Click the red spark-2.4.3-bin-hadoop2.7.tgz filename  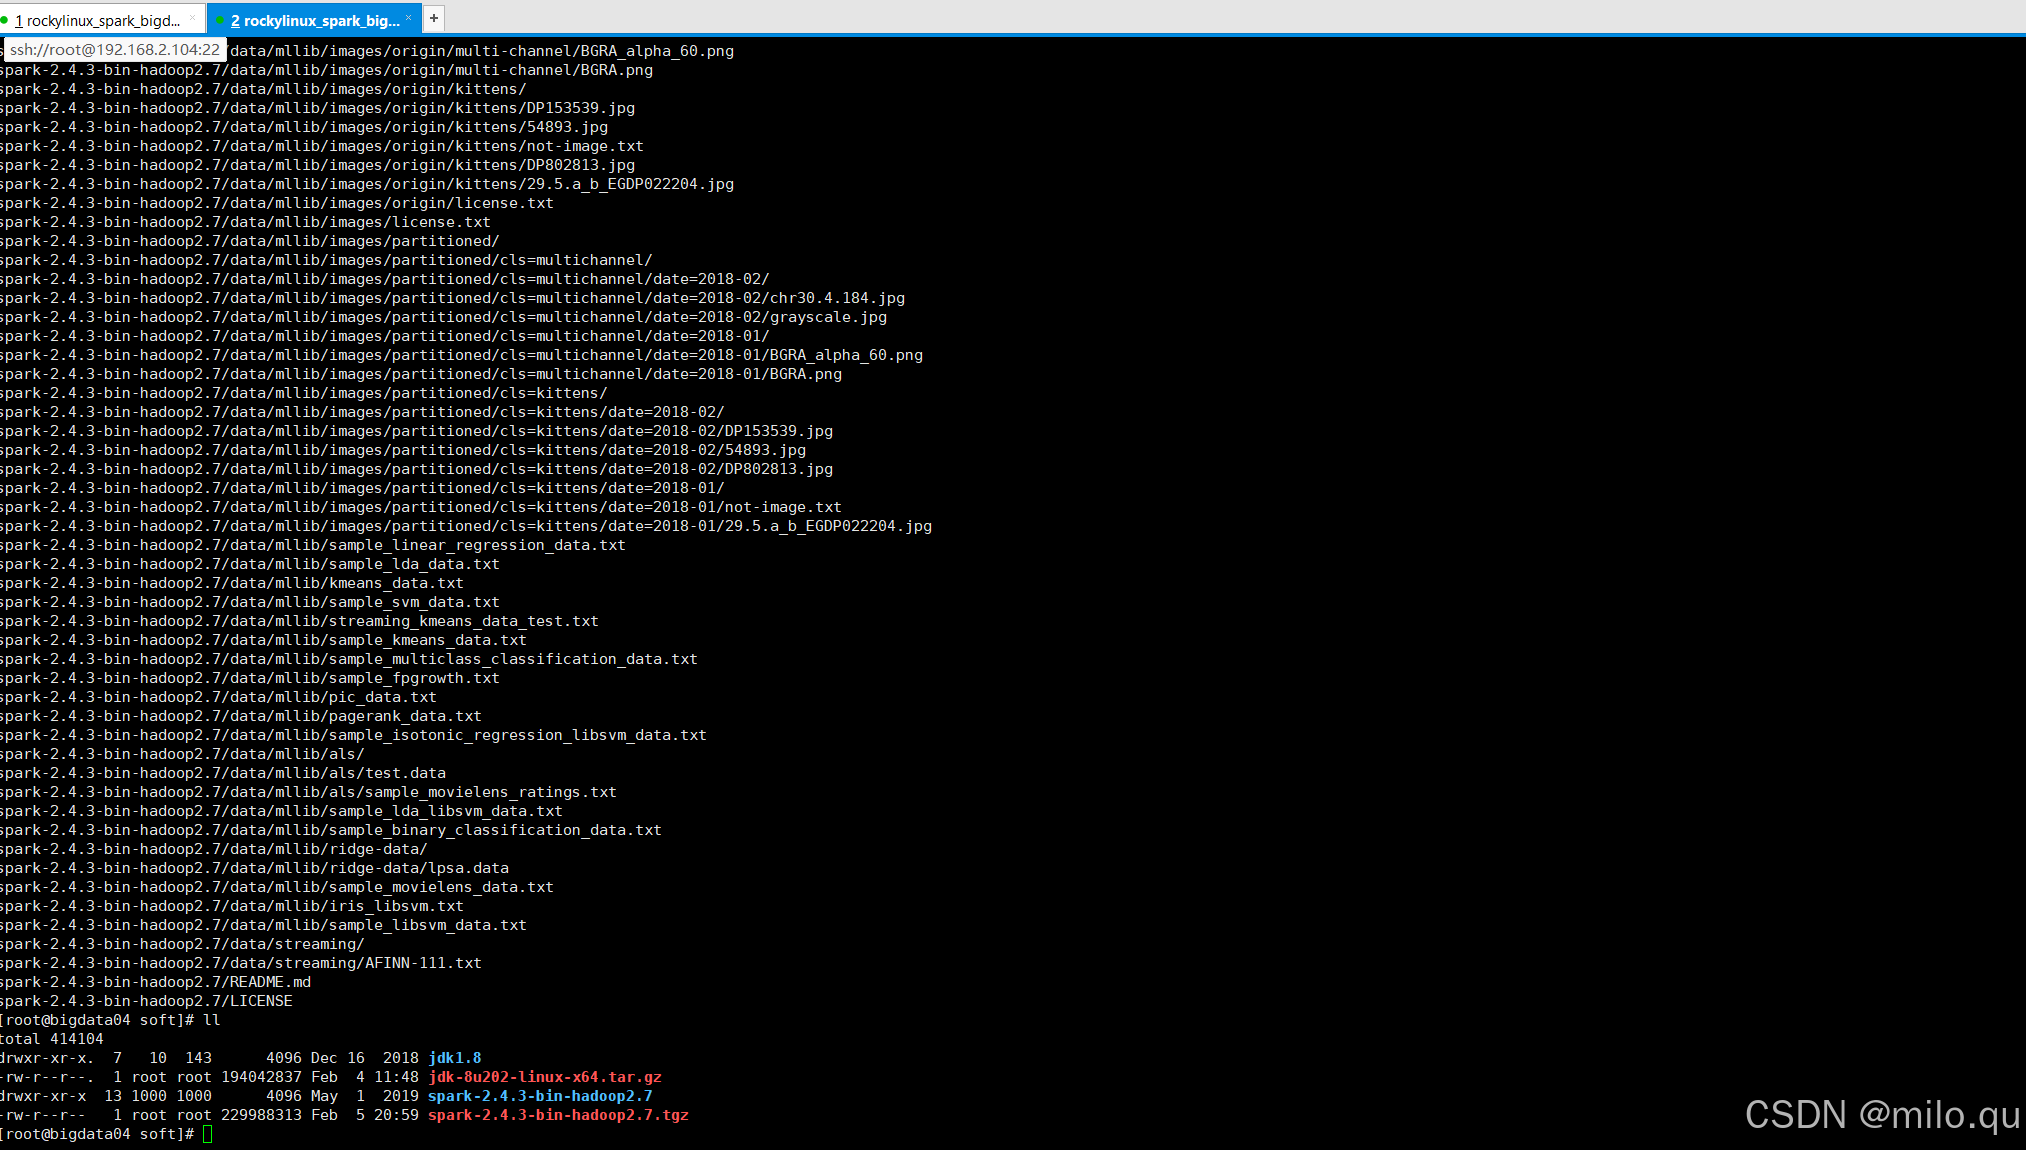pyautogui.click(x=558, y=1115)
